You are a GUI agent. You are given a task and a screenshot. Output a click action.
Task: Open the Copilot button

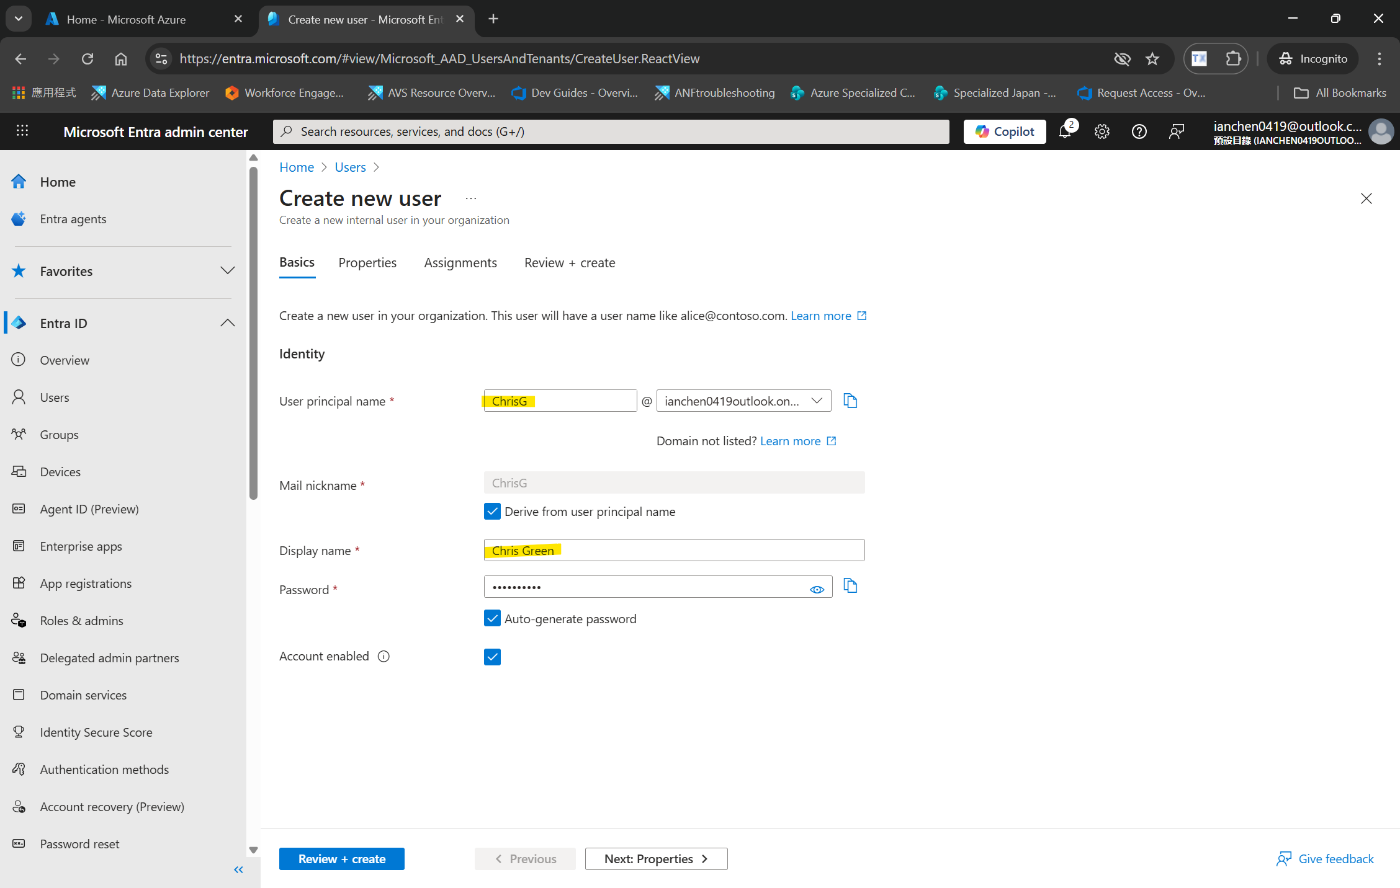1005,131
